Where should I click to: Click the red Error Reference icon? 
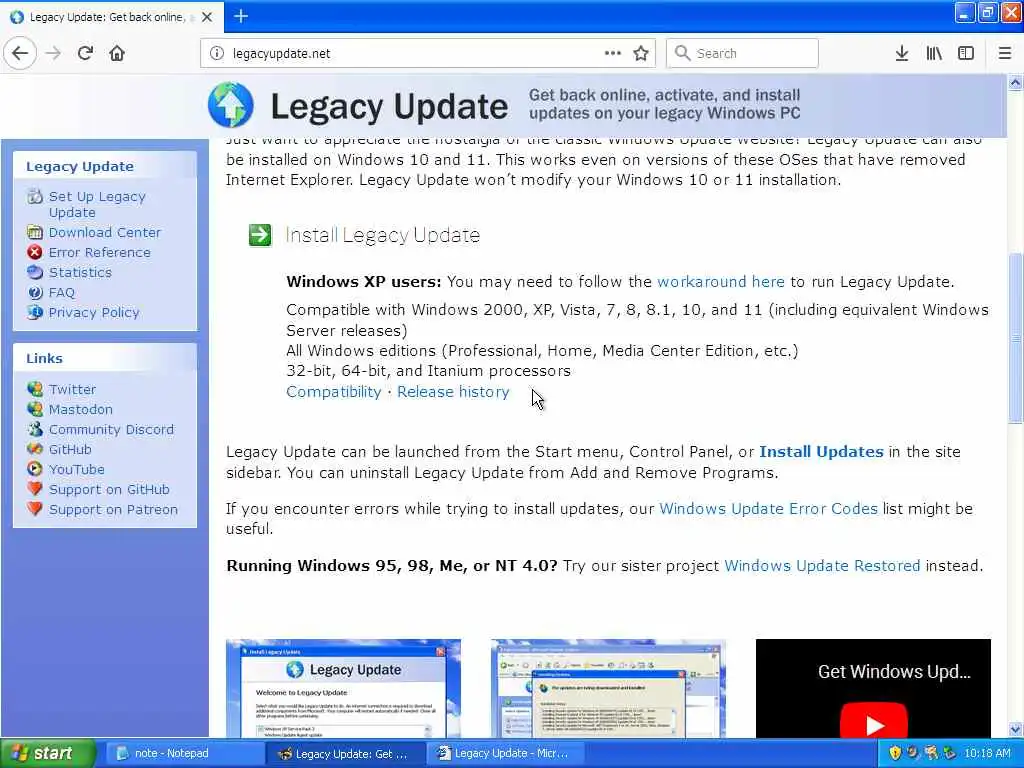coord(35,252)
